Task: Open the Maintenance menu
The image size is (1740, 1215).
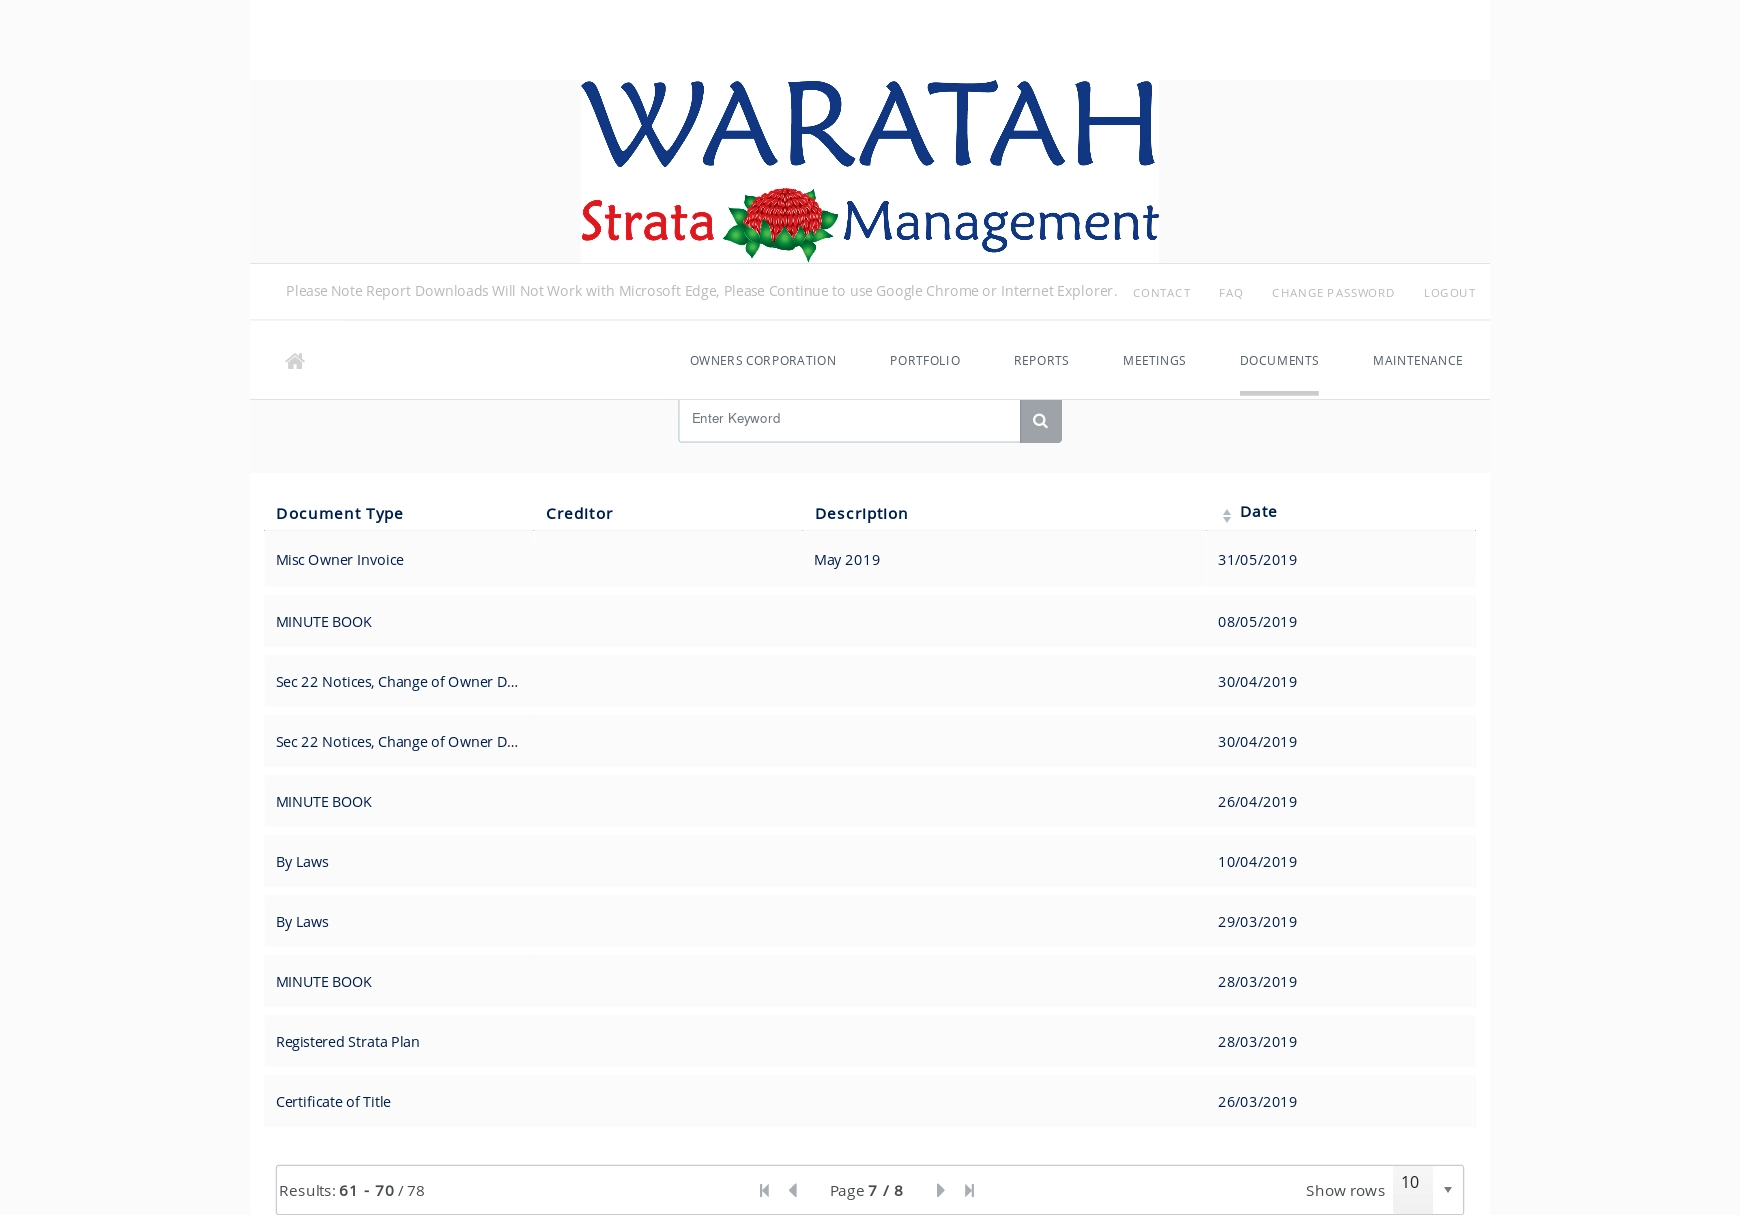Action: [x=1418, y=361]
